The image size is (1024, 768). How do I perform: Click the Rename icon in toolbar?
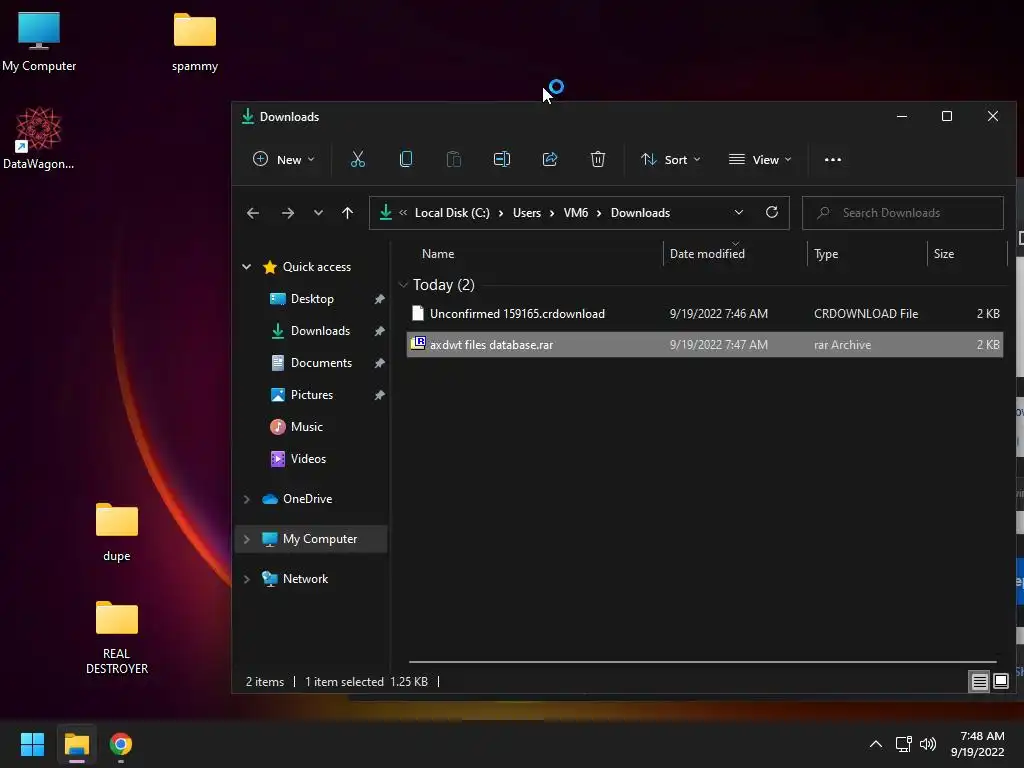[502, 159]
